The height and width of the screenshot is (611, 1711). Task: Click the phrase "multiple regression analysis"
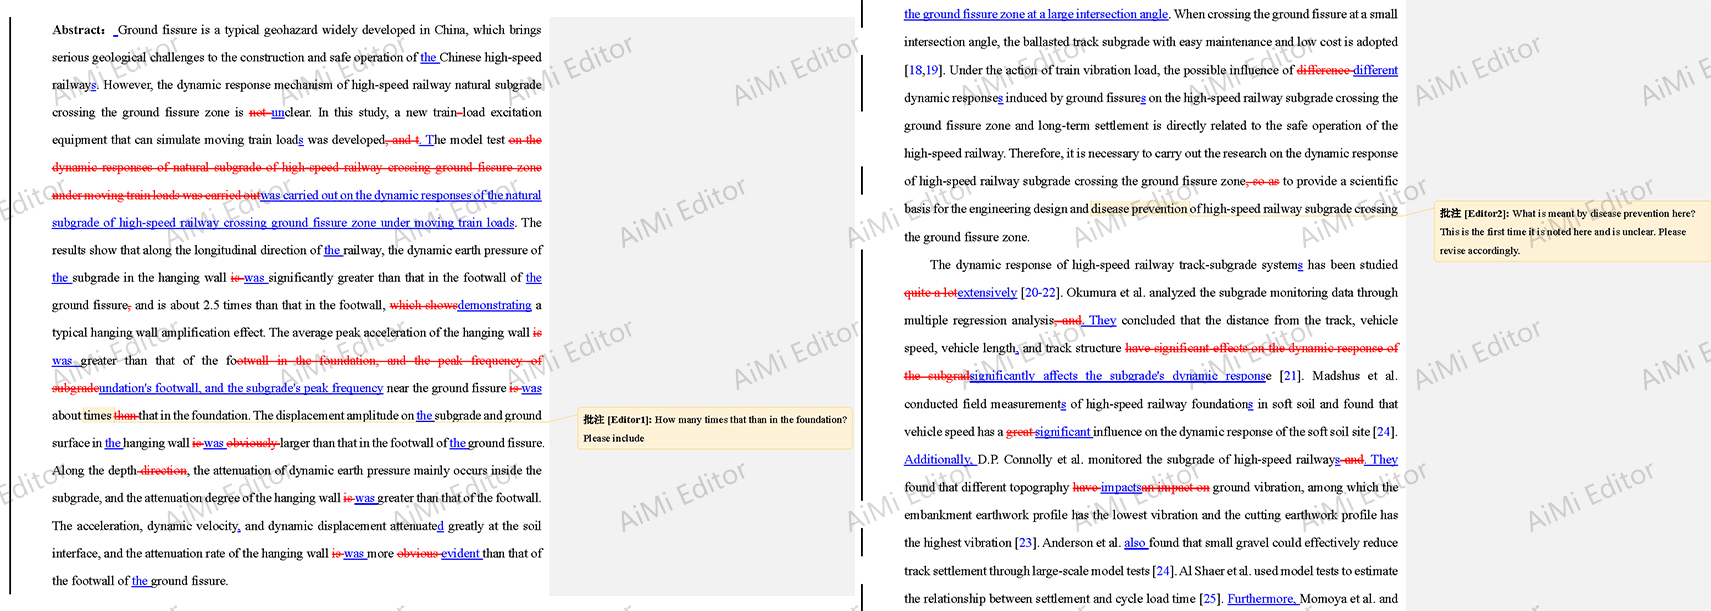tap(980, 320)
